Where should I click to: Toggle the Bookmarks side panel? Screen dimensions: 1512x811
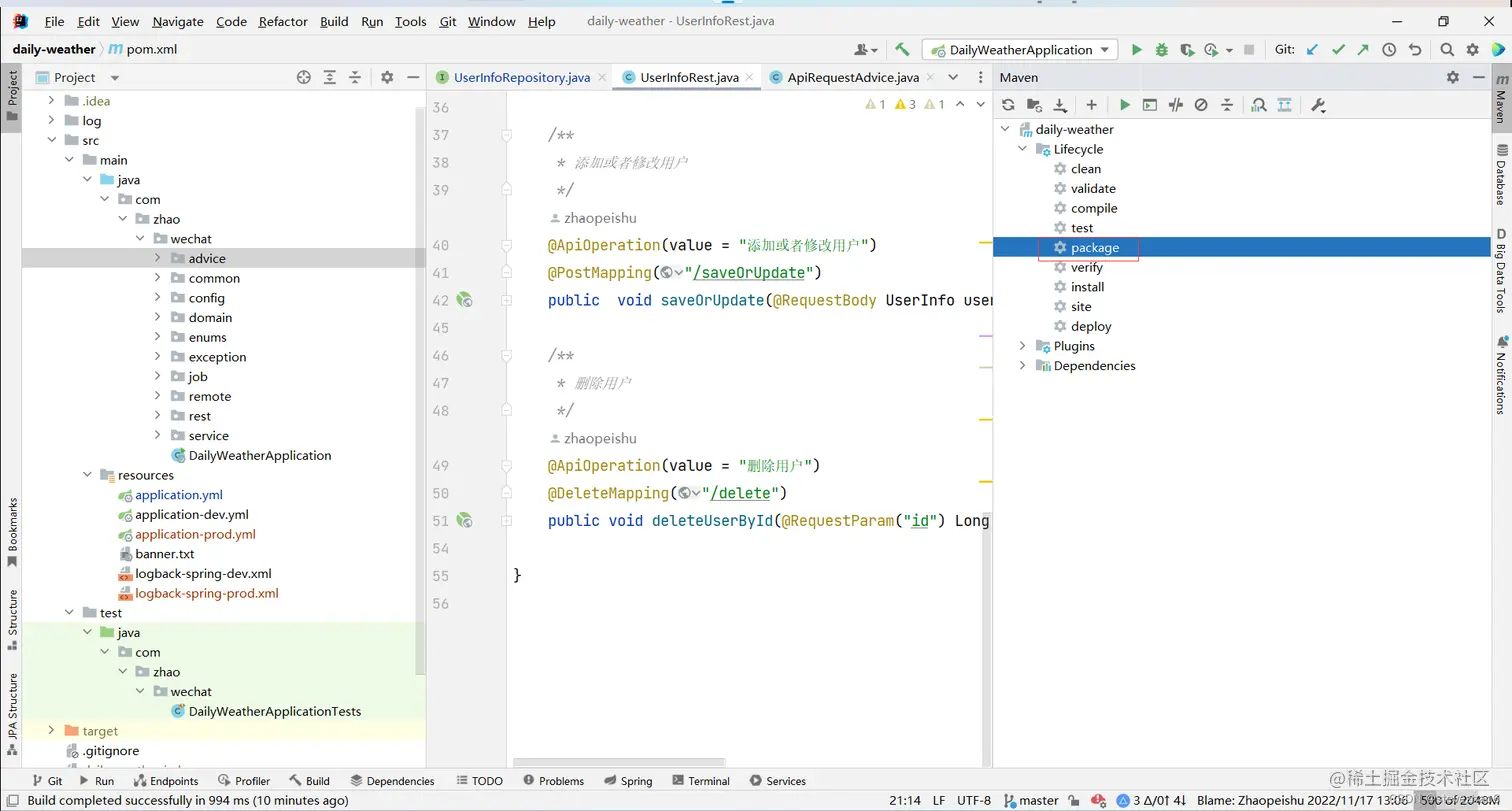point(12,532)
